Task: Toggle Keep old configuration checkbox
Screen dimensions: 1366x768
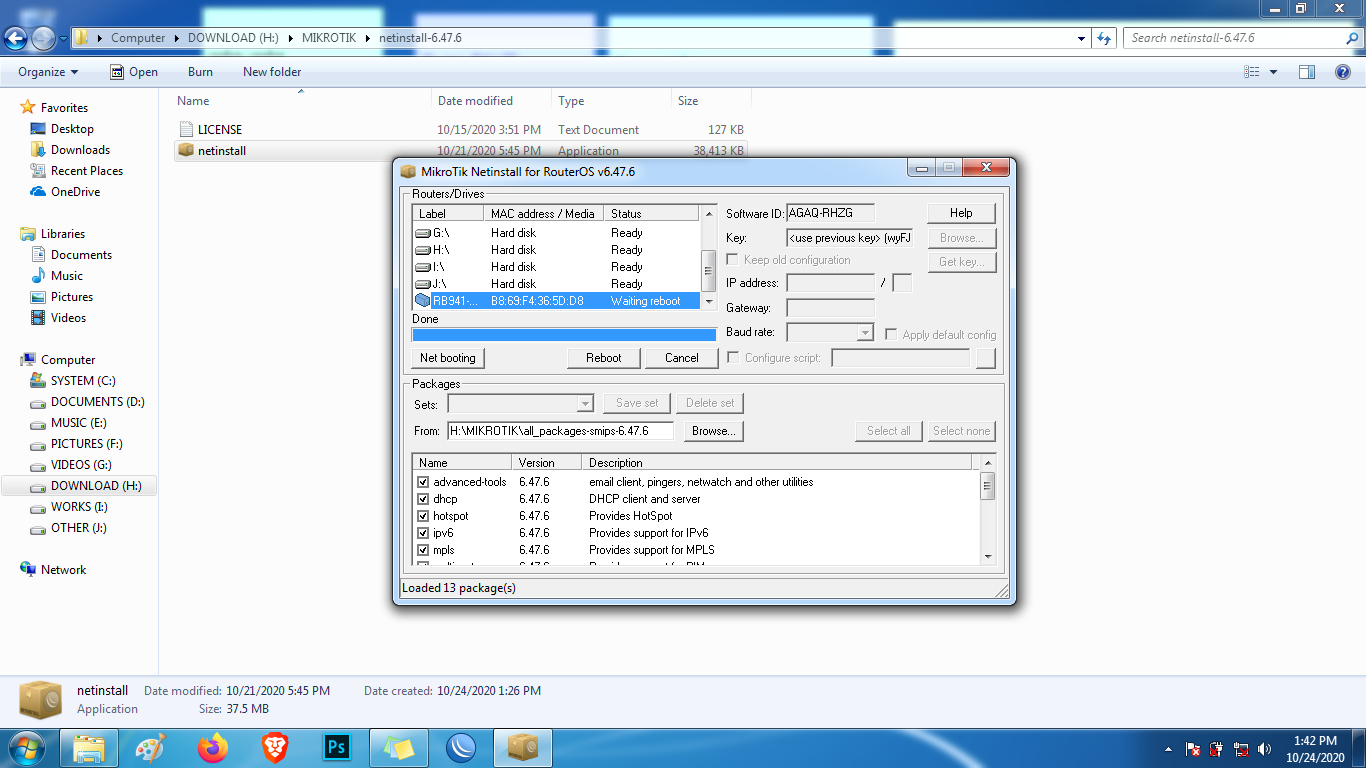Action: 733,260
